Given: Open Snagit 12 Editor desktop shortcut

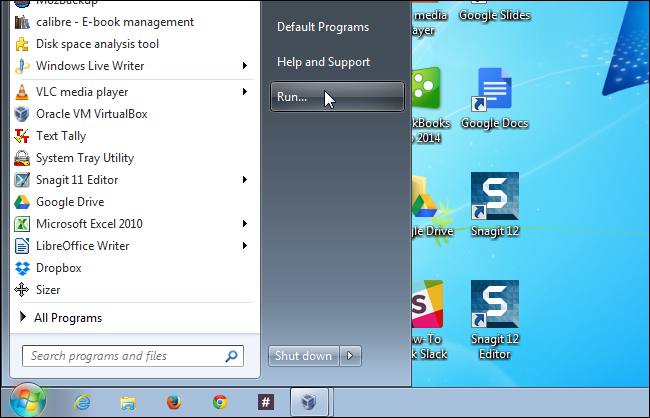Looking at the screenshot, I should (x=495, y=320).
